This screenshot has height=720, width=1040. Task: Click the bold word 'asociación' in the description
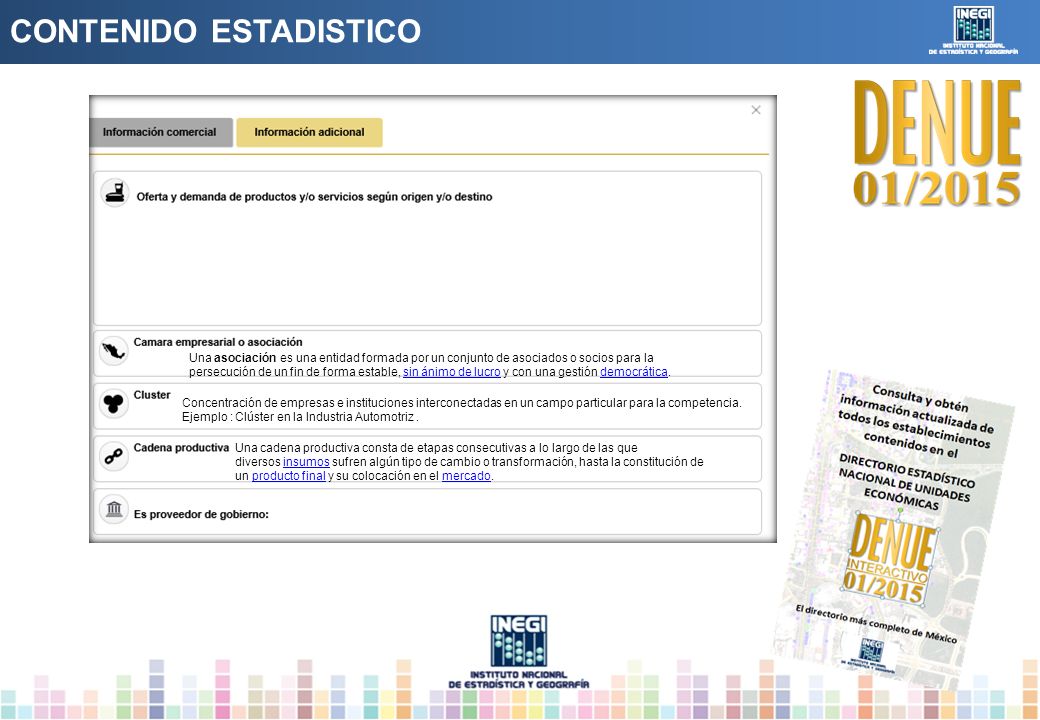click(x=245, y=358)
